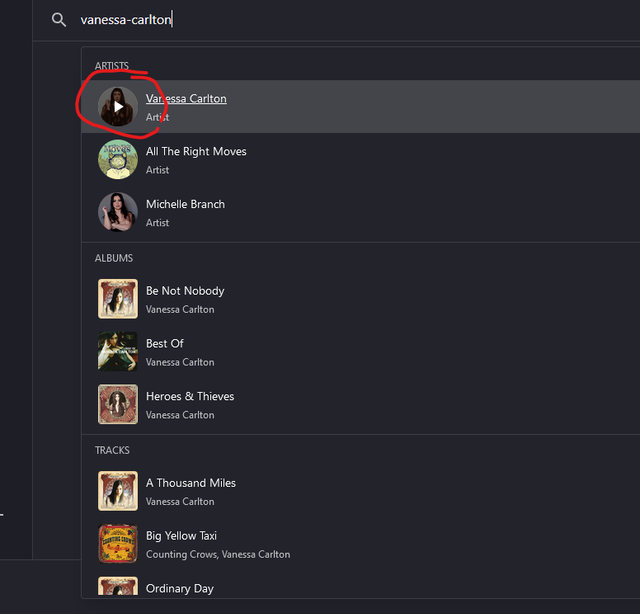Click the Be Not Nobody album cover

118,299
